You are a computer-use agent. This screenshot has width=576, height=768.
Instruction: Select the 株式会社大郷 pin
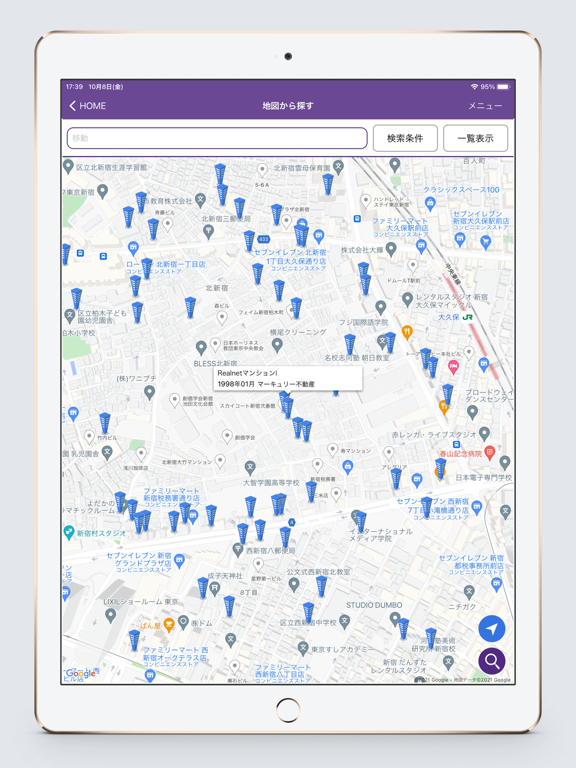(391, 249)
